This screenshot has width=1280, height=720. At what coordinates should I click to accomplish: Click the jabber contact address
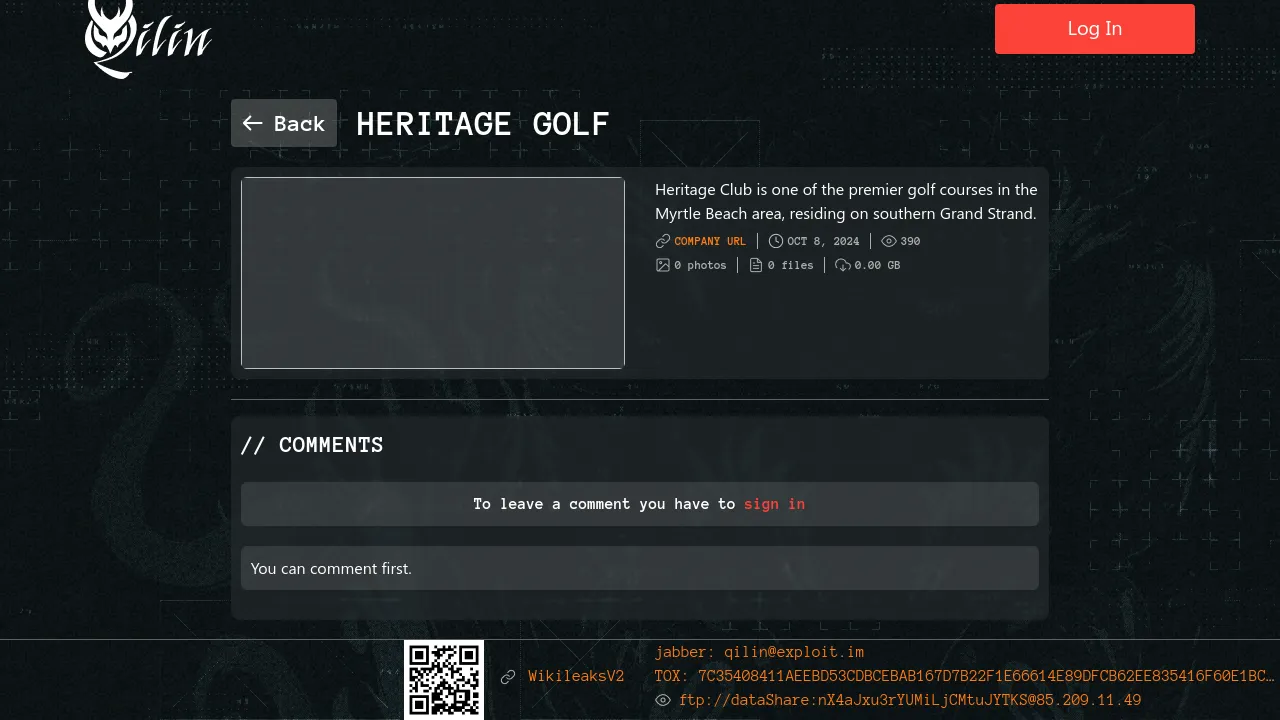coord(760,652)
